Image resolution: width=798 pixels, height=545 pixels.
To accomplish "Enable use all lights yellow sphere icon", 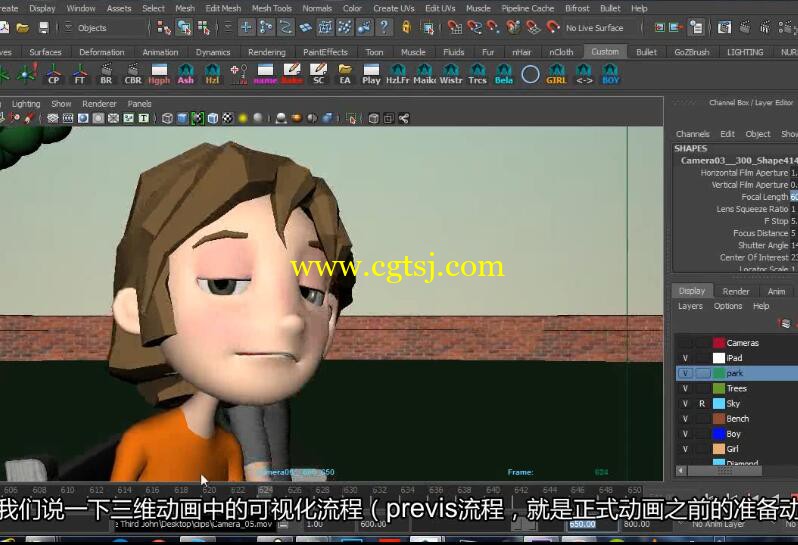I will tap(243, 119).
